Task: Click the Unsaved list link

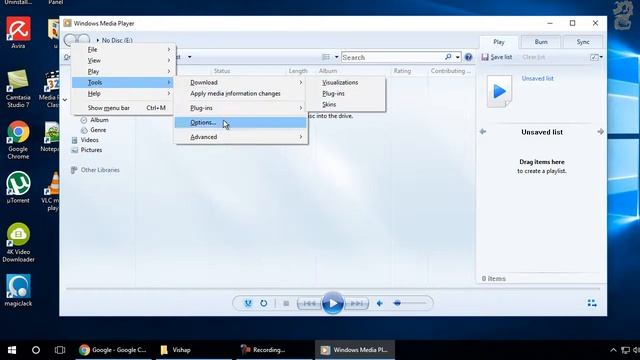Action: point(537,78)
